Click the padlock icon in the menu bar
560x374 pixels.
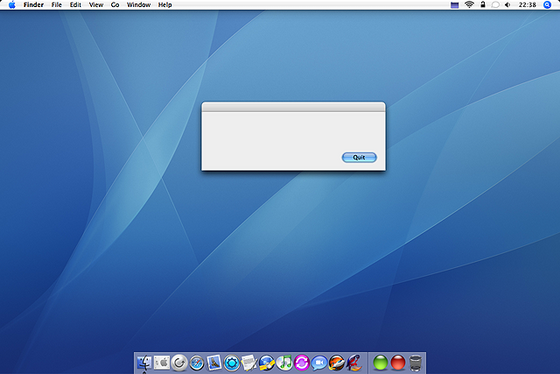482,5
